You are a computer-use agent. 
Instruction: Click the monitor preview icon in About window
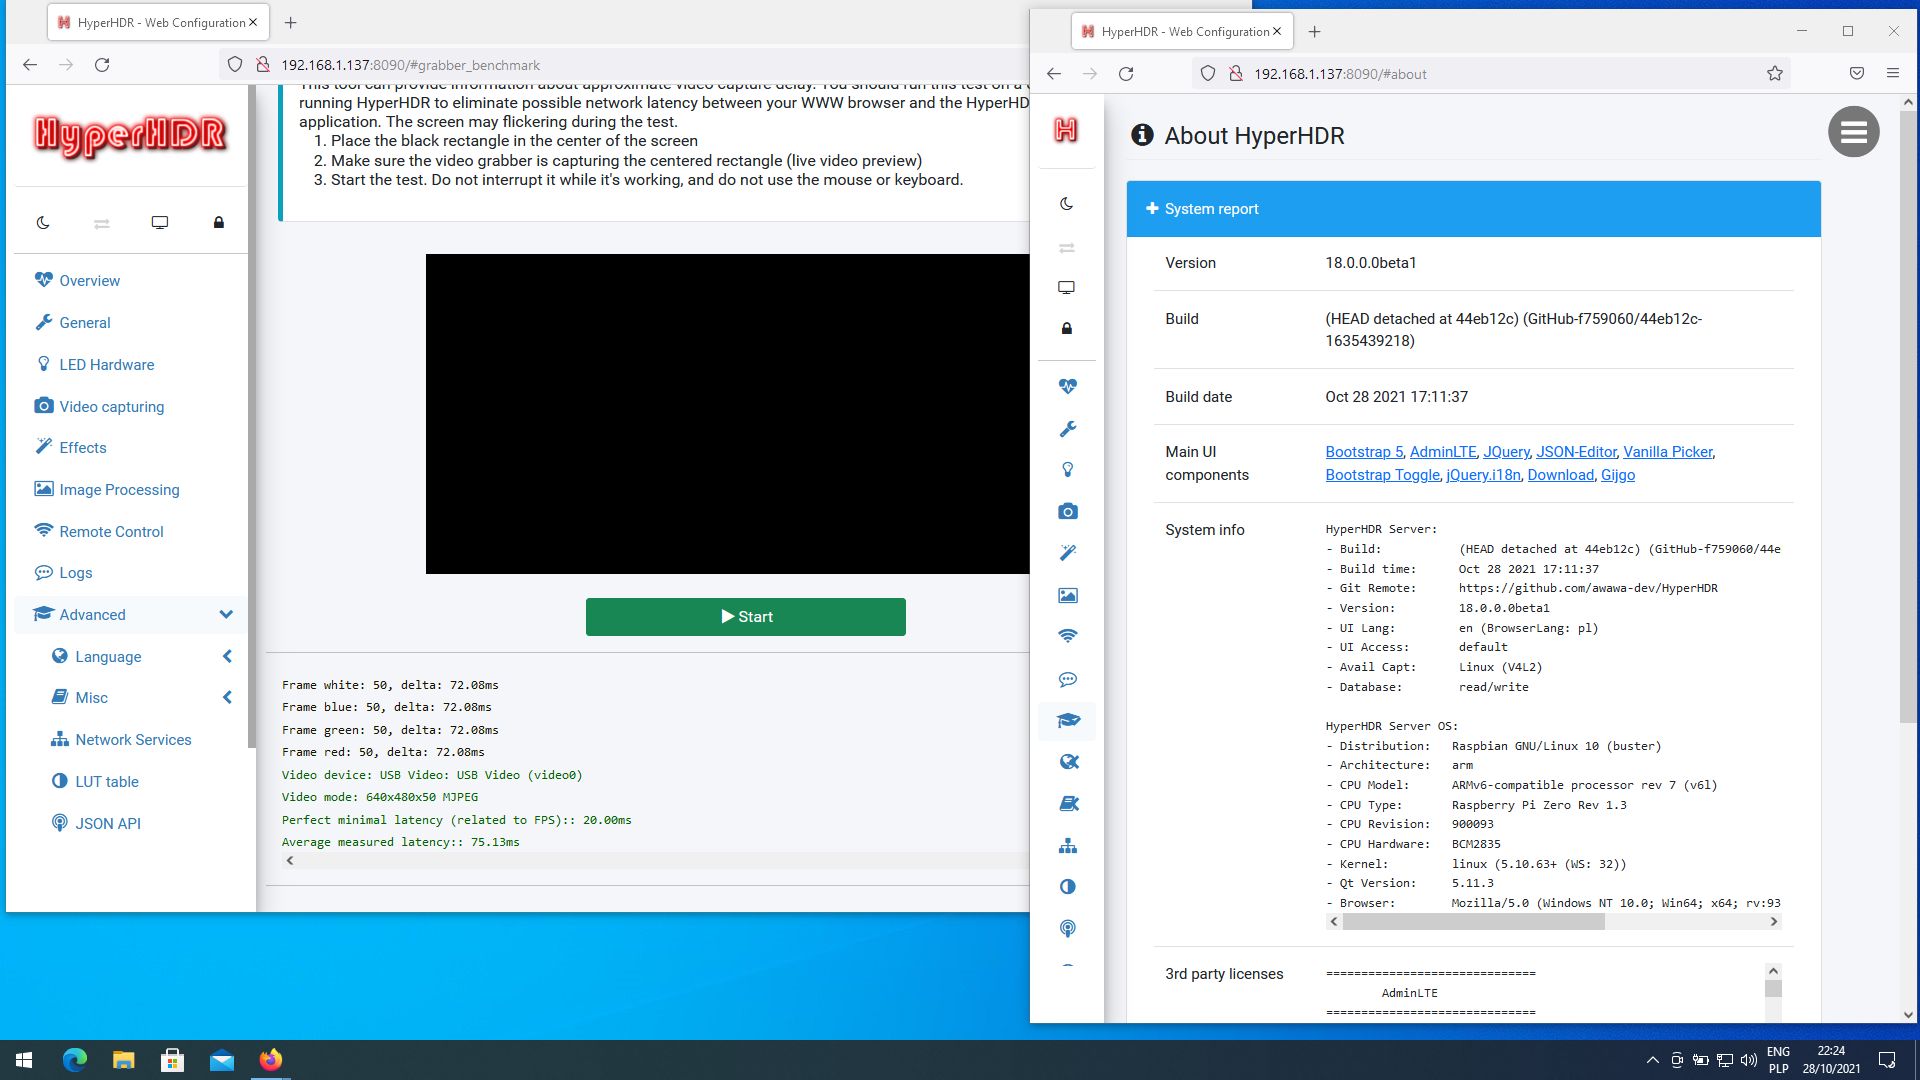(1067, 288)
